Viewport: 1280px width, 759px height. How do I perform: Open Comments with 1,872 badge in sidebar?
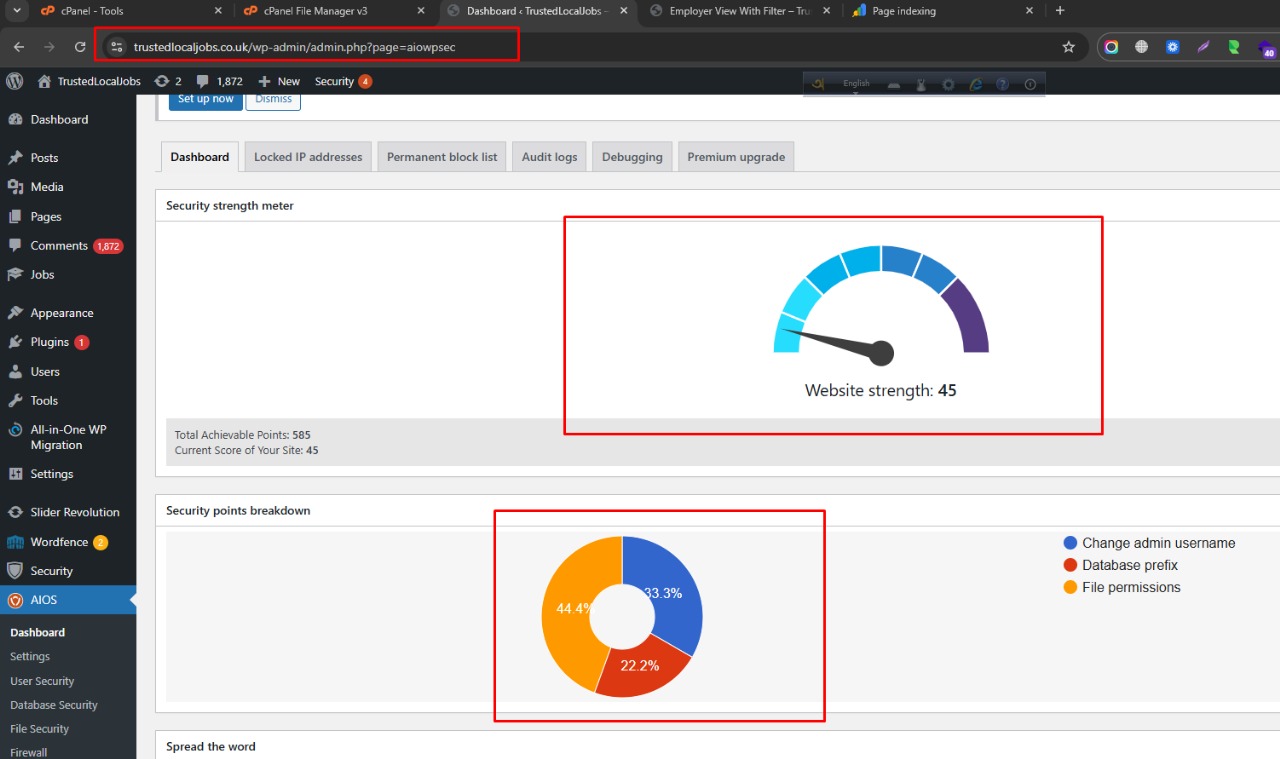click(x=68, y=245)
